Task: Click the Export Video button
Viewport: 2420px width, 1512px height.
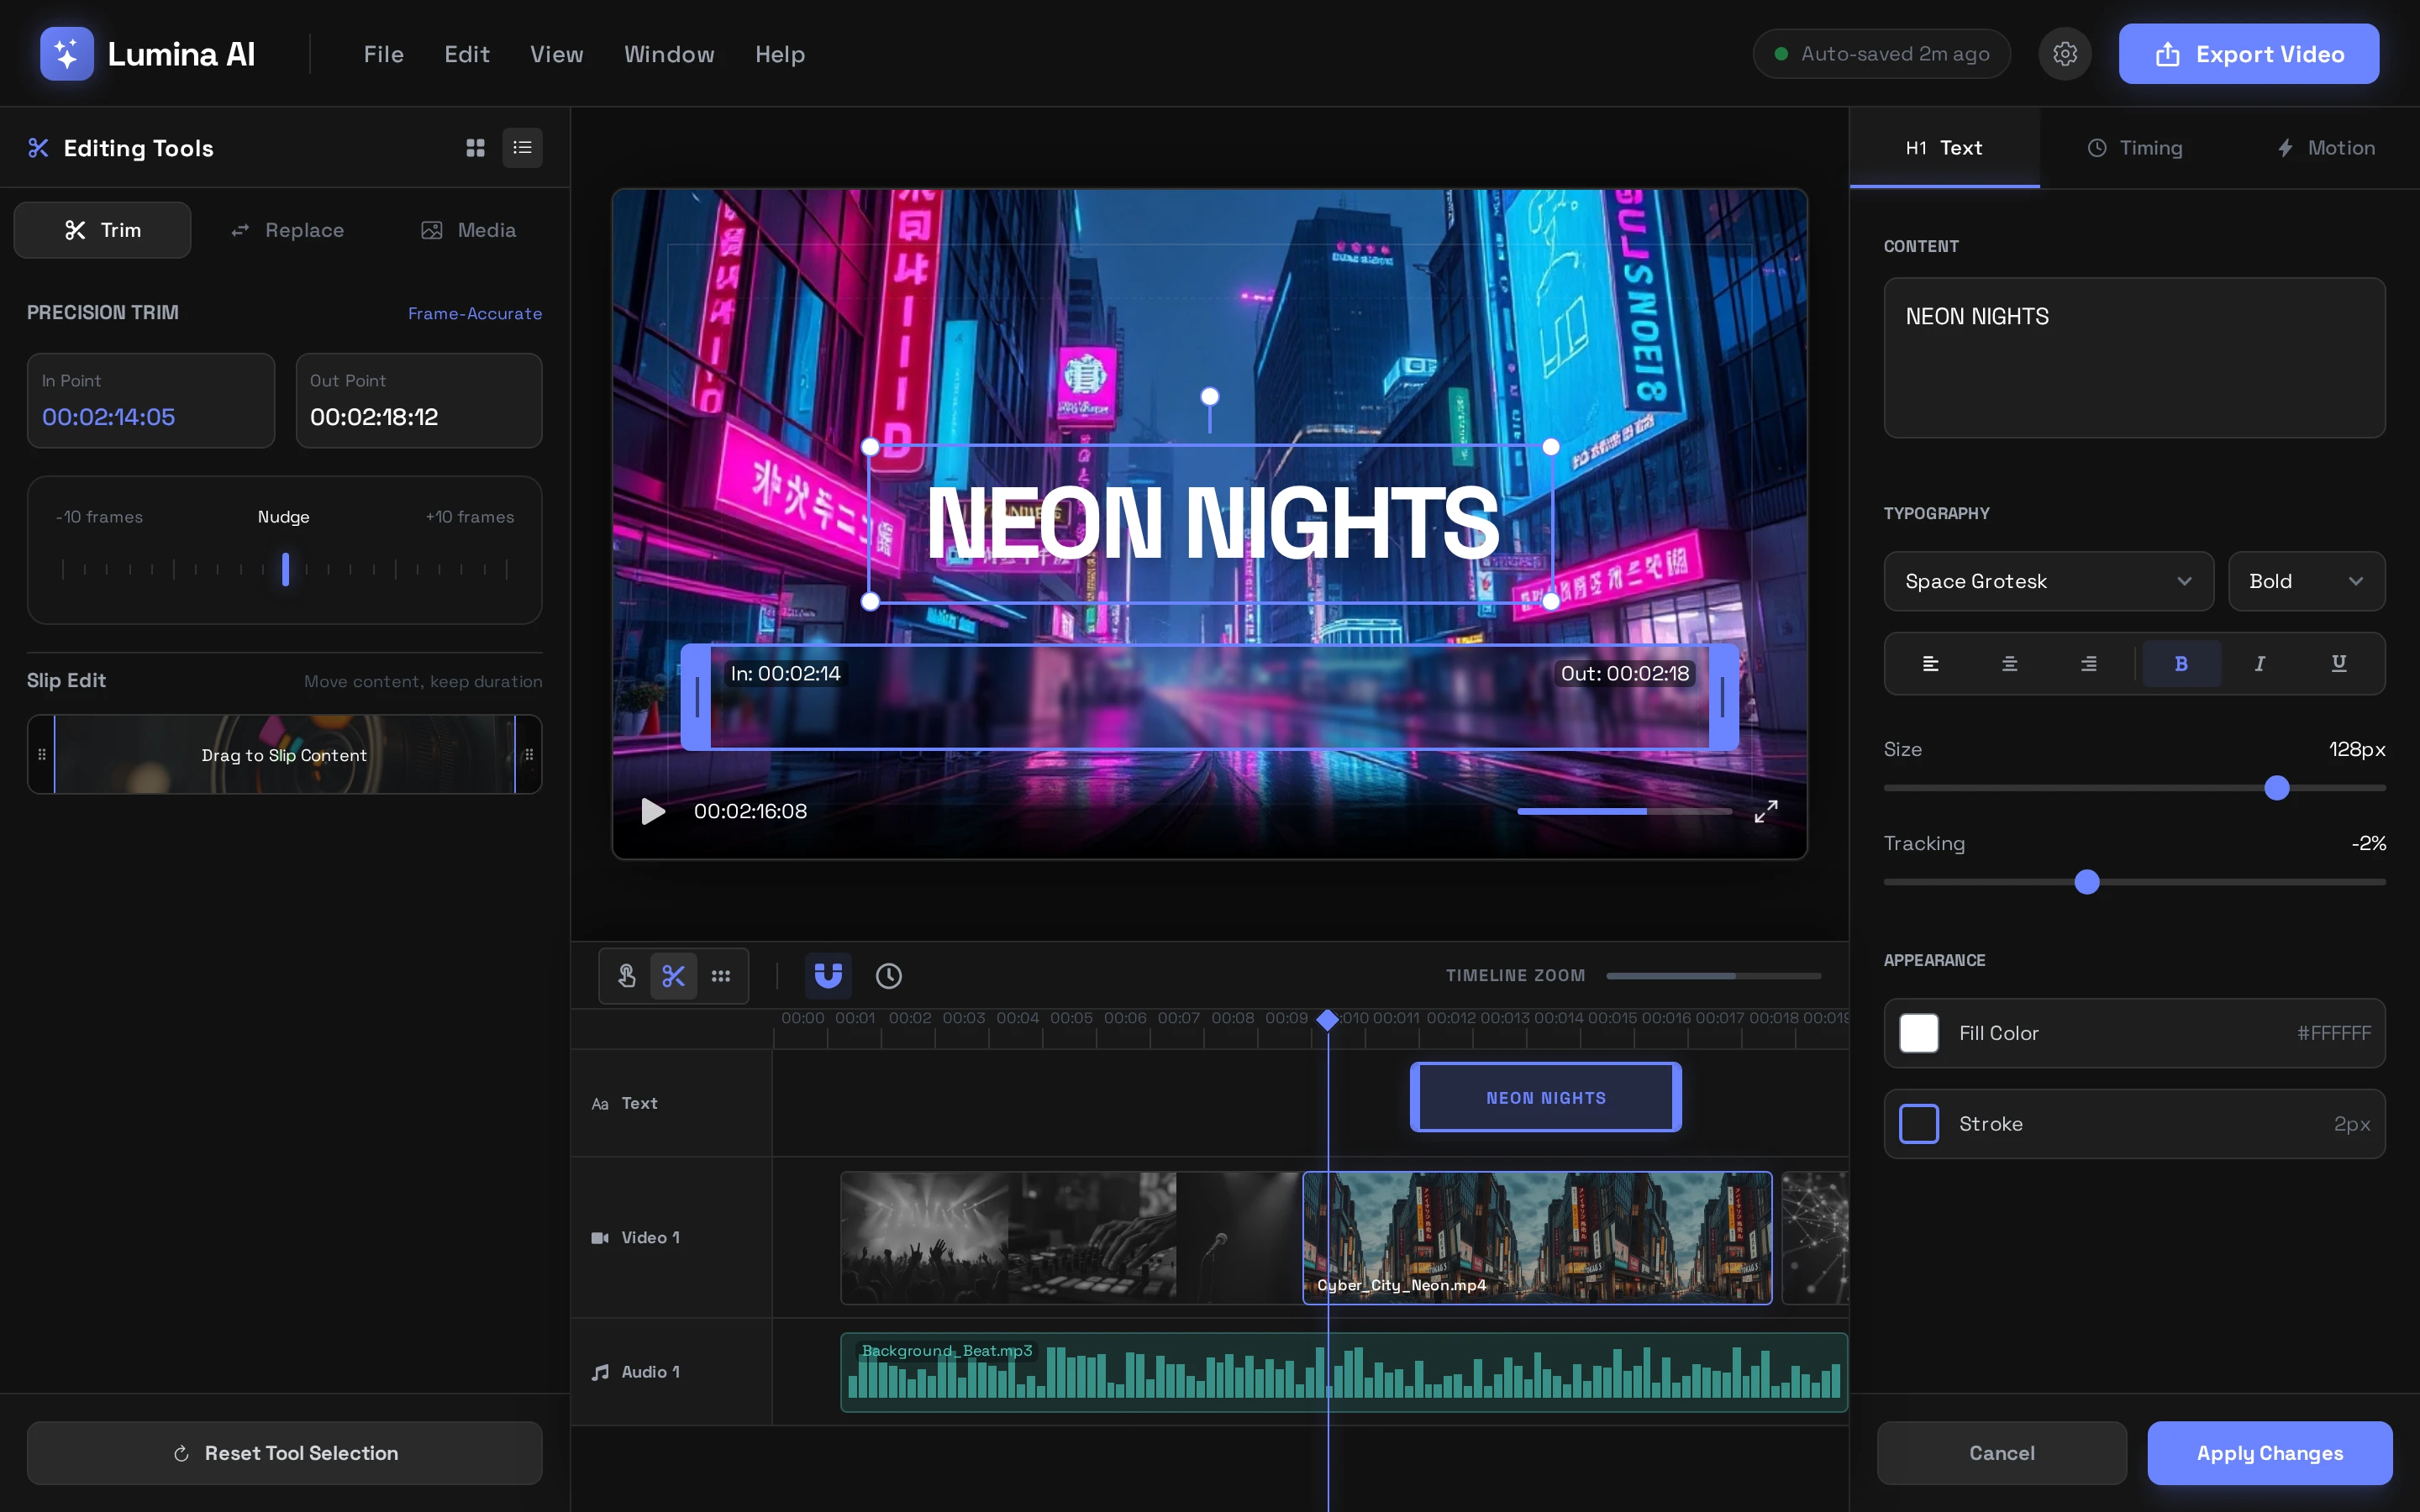Action: click(2248, 54)
